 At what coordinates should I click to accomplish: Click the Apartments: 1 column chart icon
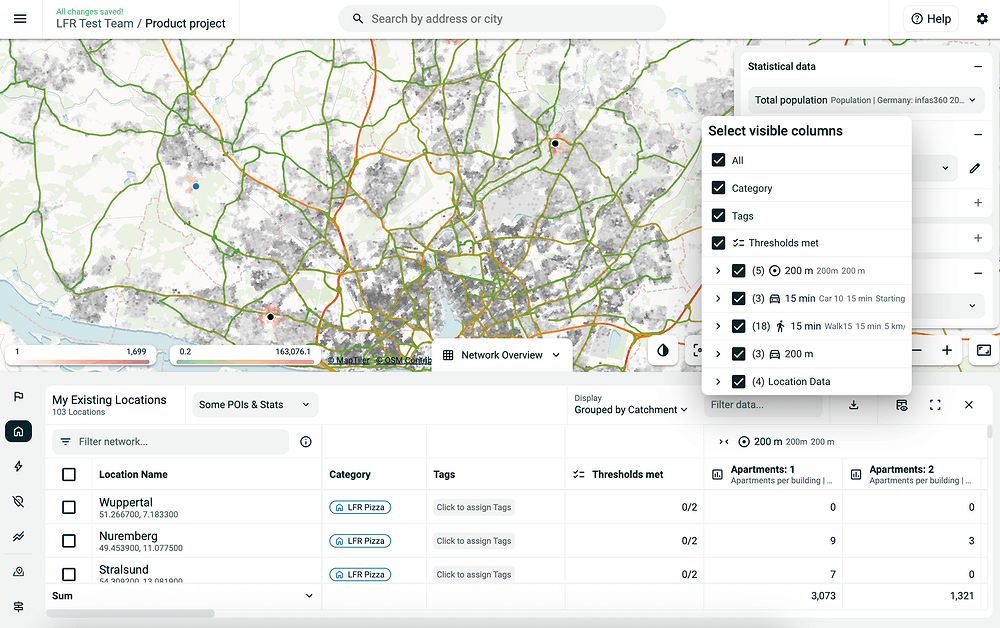[x=717, y=475]
